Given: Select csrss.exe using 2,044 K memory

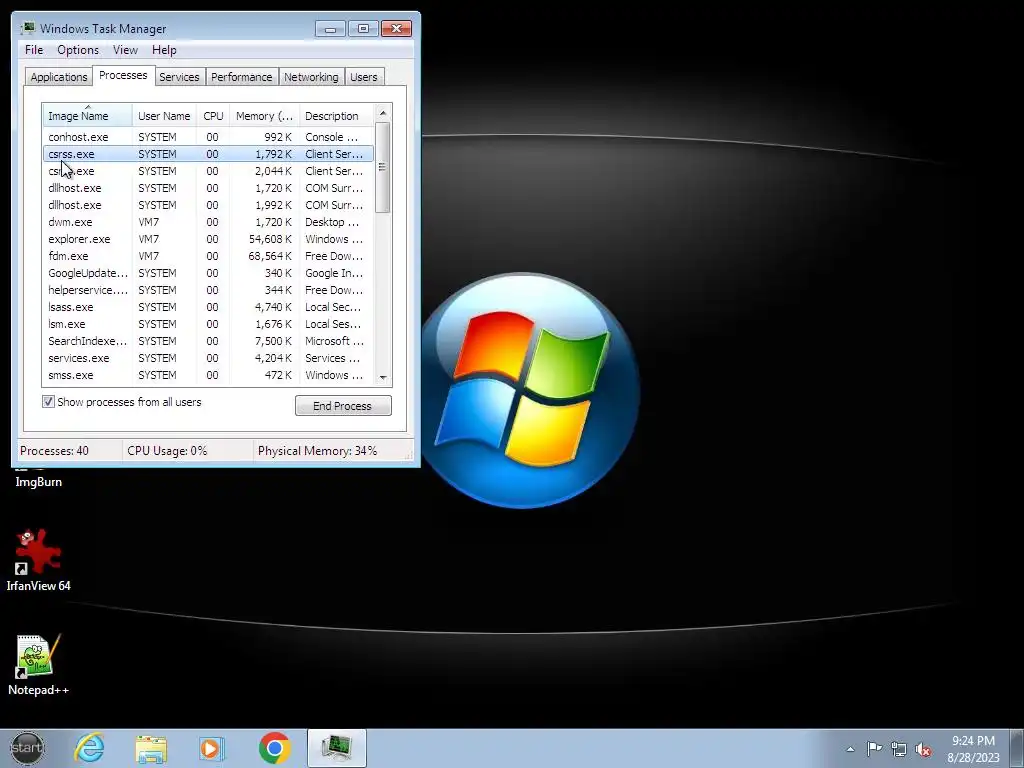Looking at the screenshot, I should (208, 171).
